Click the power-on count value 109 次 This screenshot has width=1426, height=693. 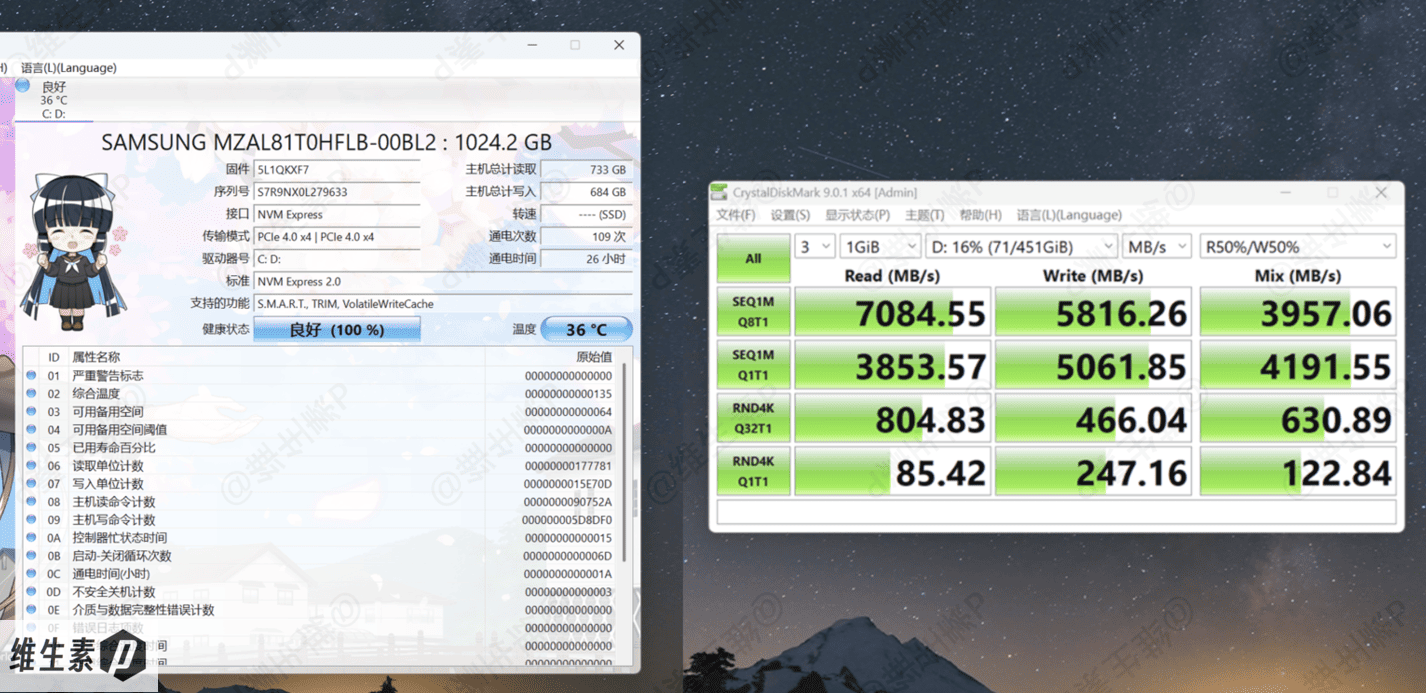point(586,237)
